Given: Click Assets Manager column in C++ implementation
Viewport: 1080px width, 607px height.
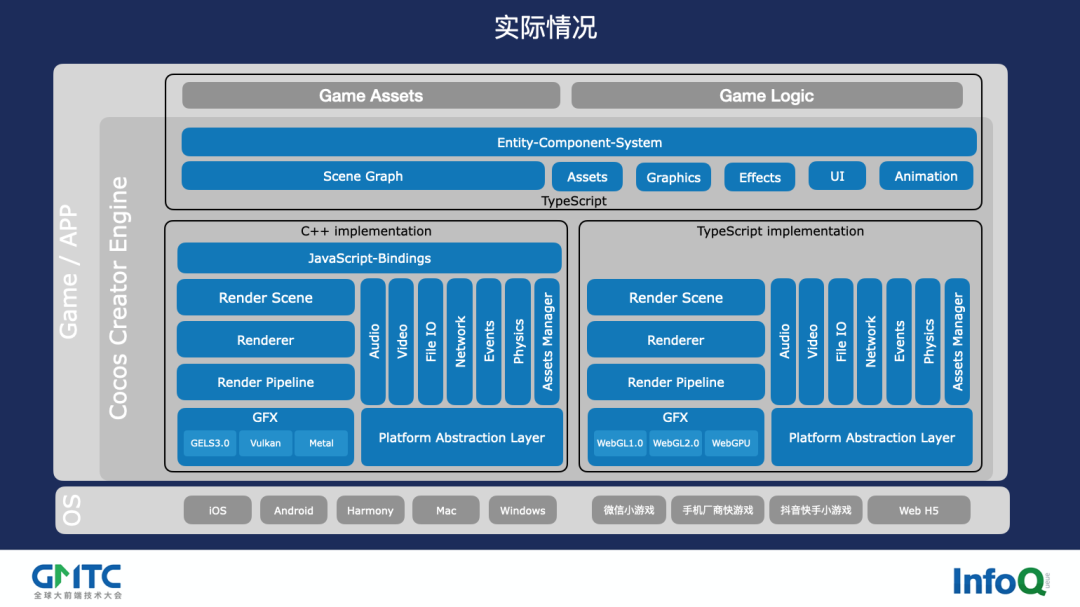Looking at the screenshot, I should coord(548,342).
